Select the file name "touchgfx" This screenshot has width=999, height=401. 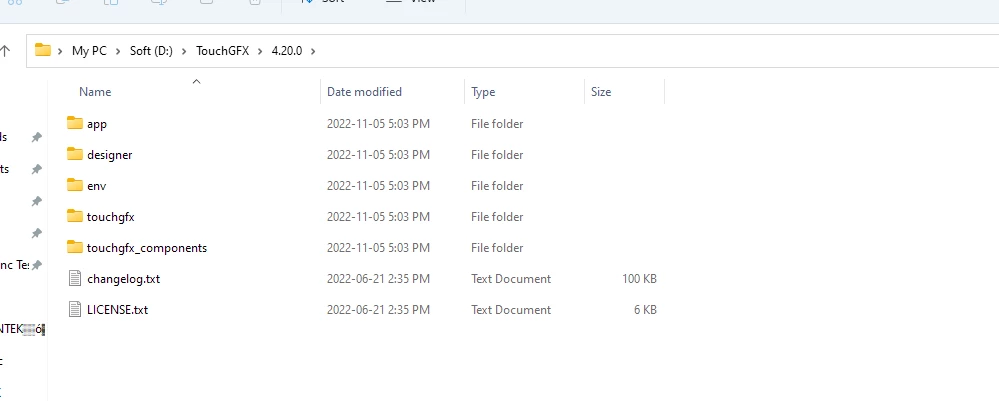111,217
